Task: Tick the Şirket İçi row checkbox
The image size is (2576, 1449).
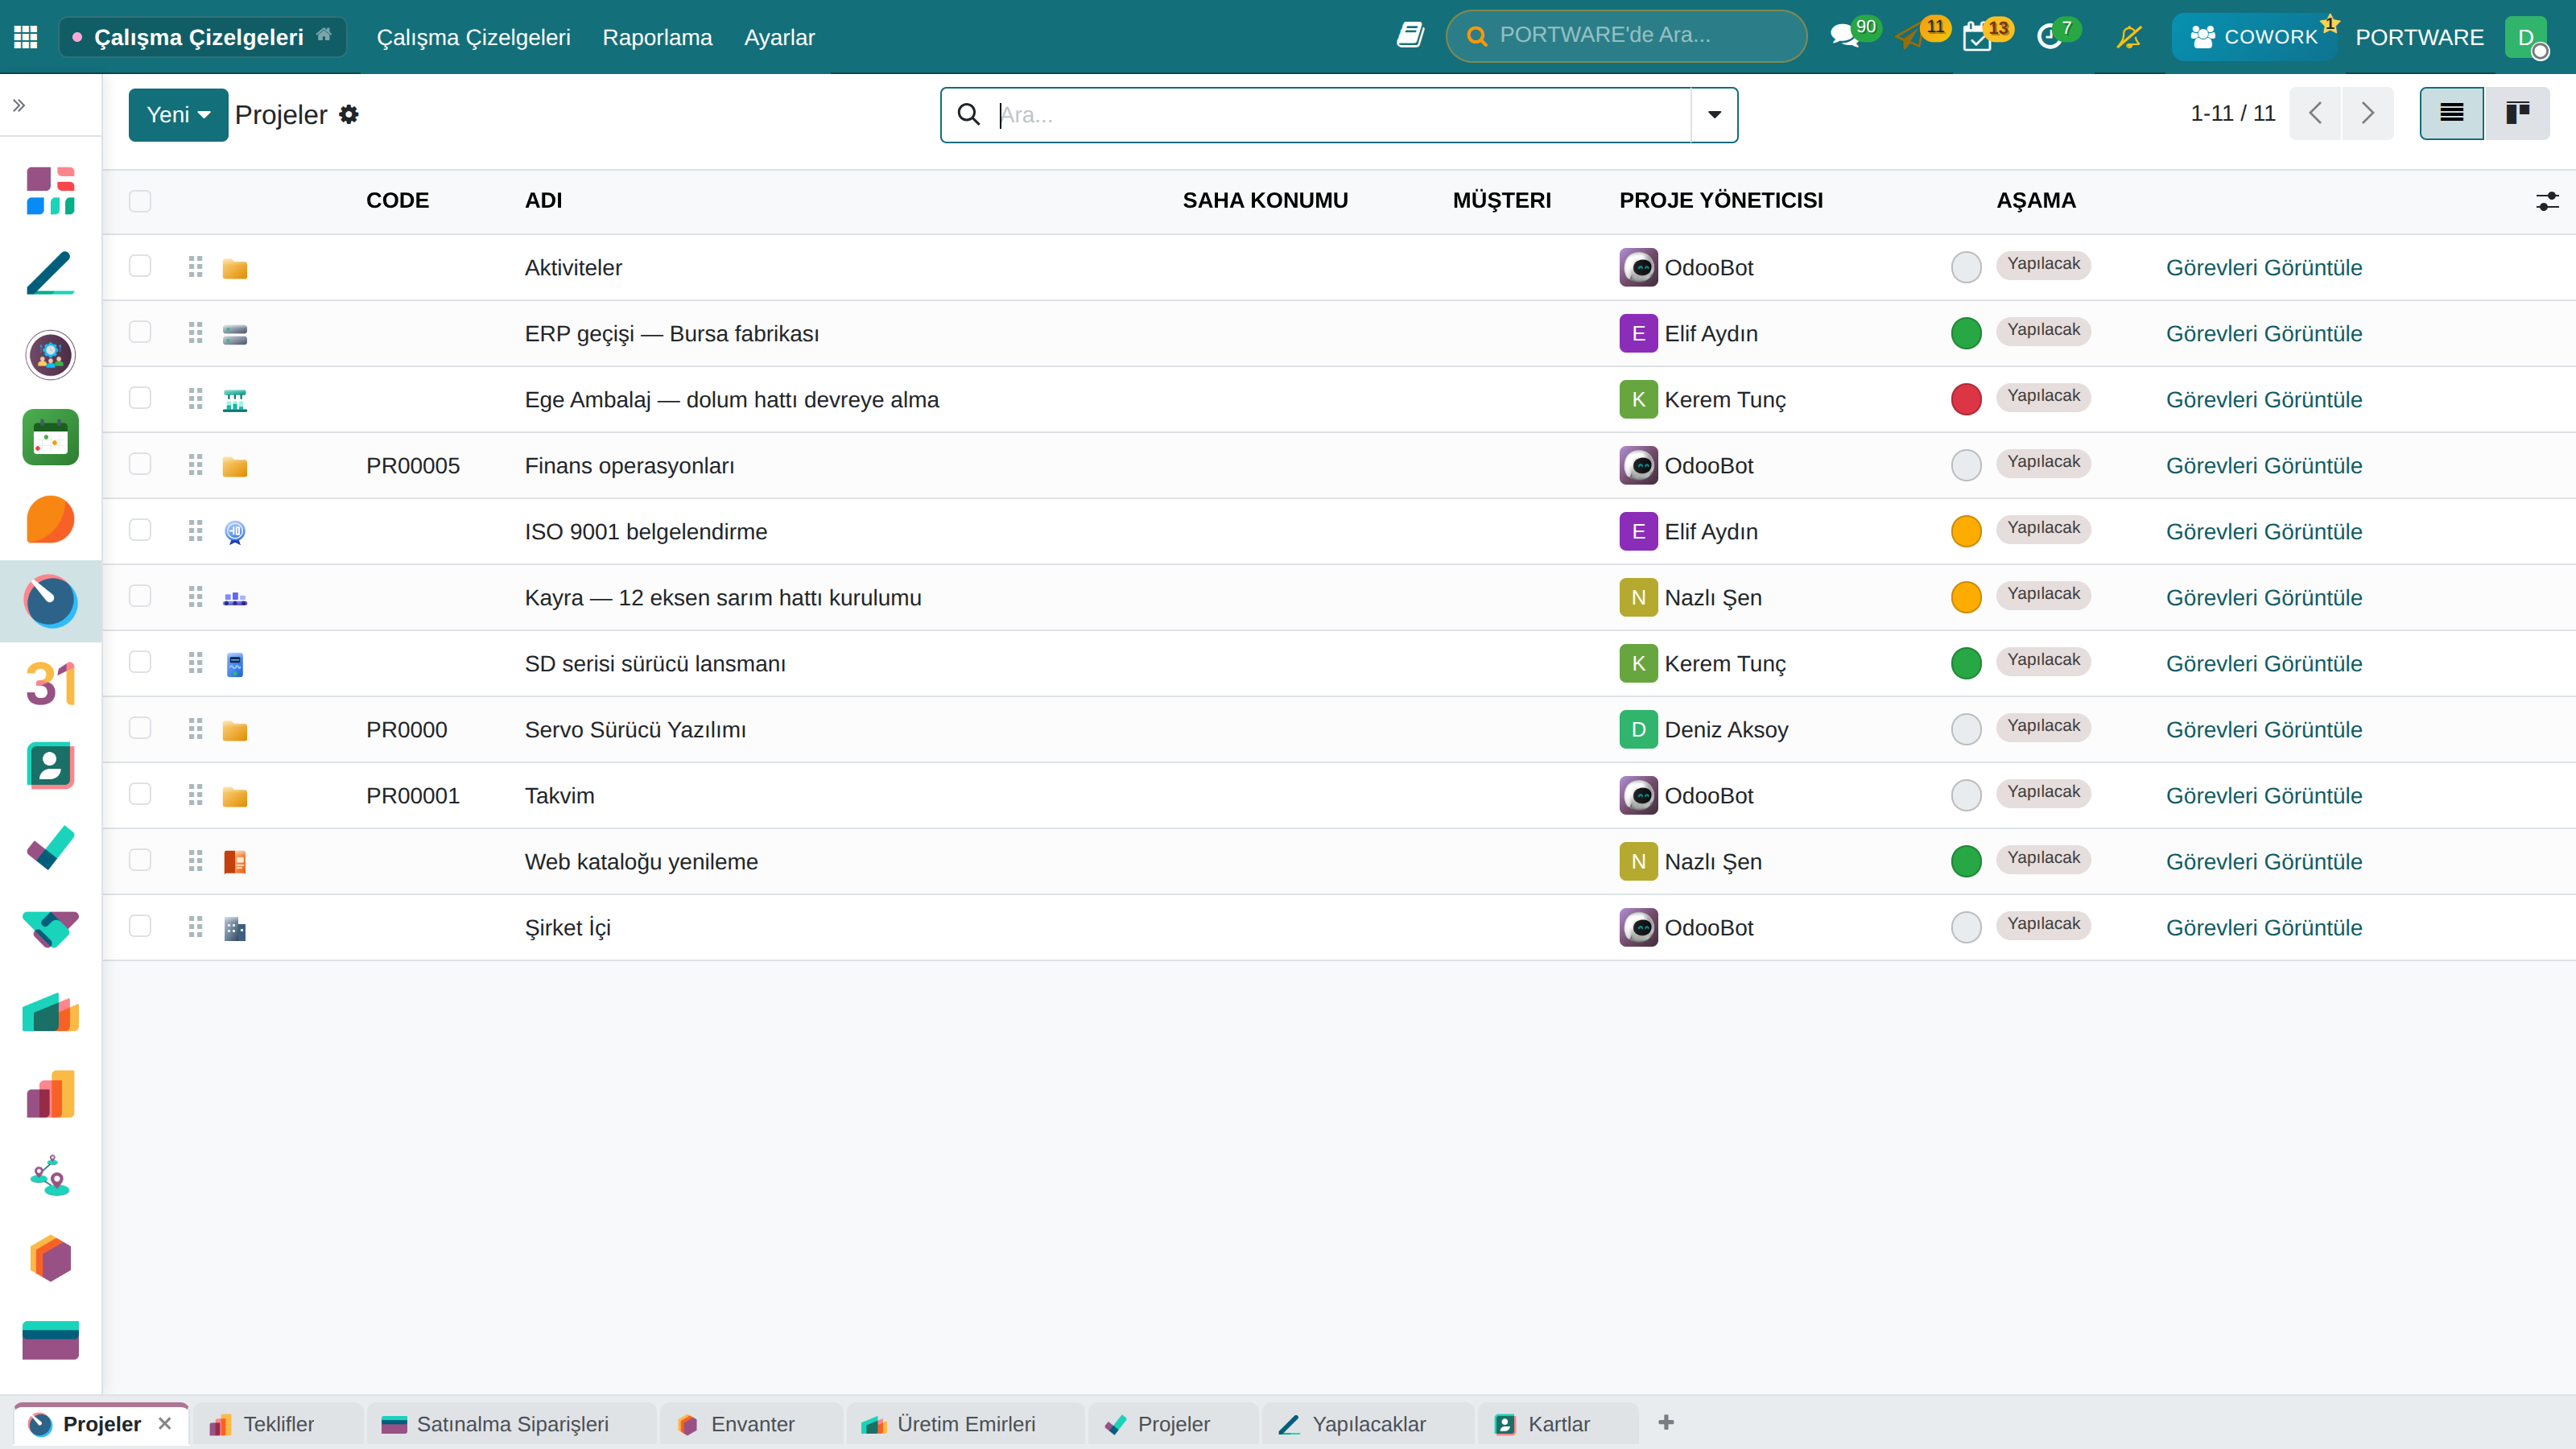Action: (140, 926)
